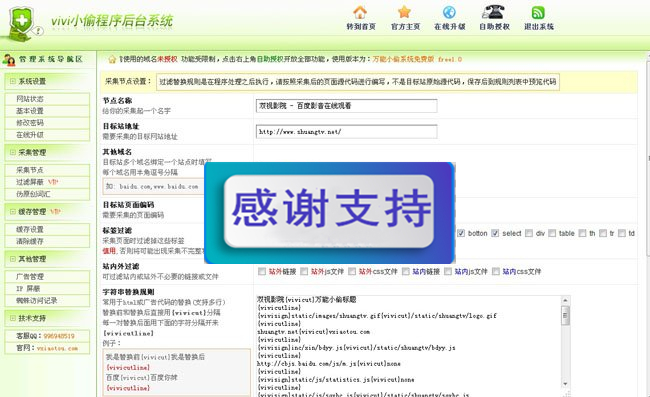The height and width of the screenshot is (397, 650).
Task: Uncheck the select tag filter checkbox
Action: [495, 233]
